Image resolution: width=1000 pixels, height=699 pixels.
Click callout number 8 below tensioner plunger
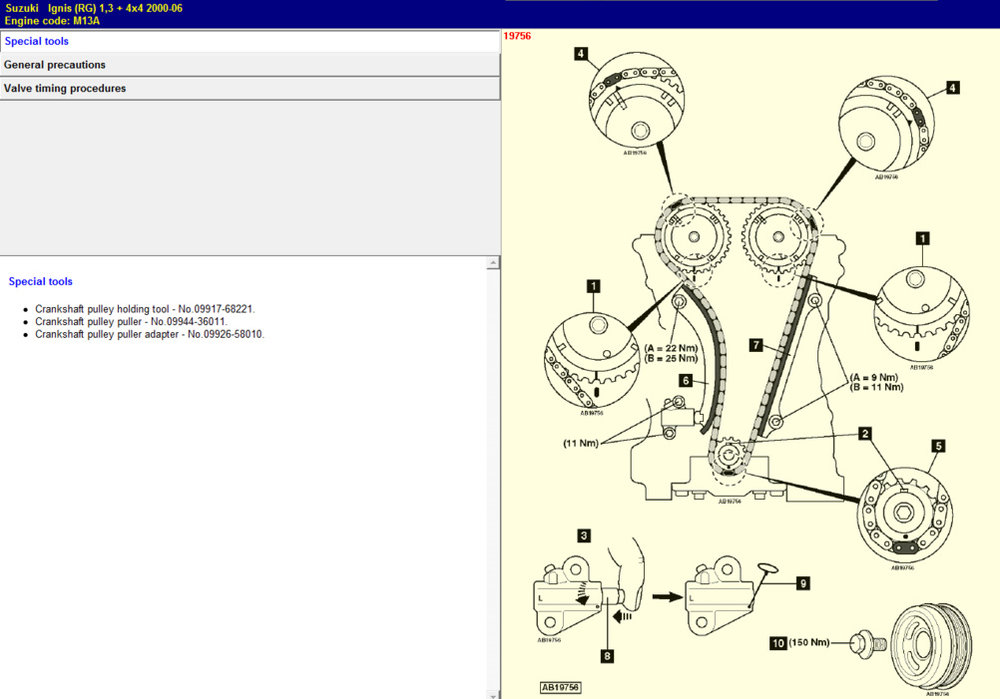pos(607,656)
